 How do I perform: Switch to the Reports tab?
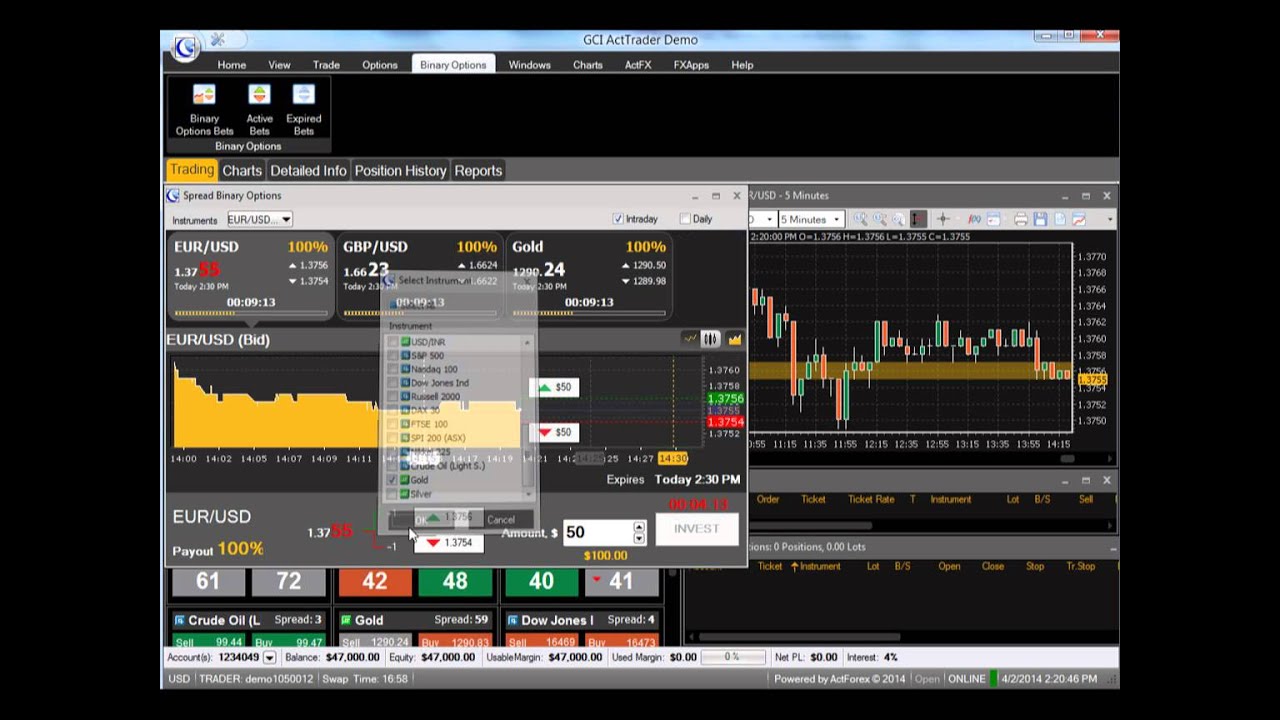(478, 171)
